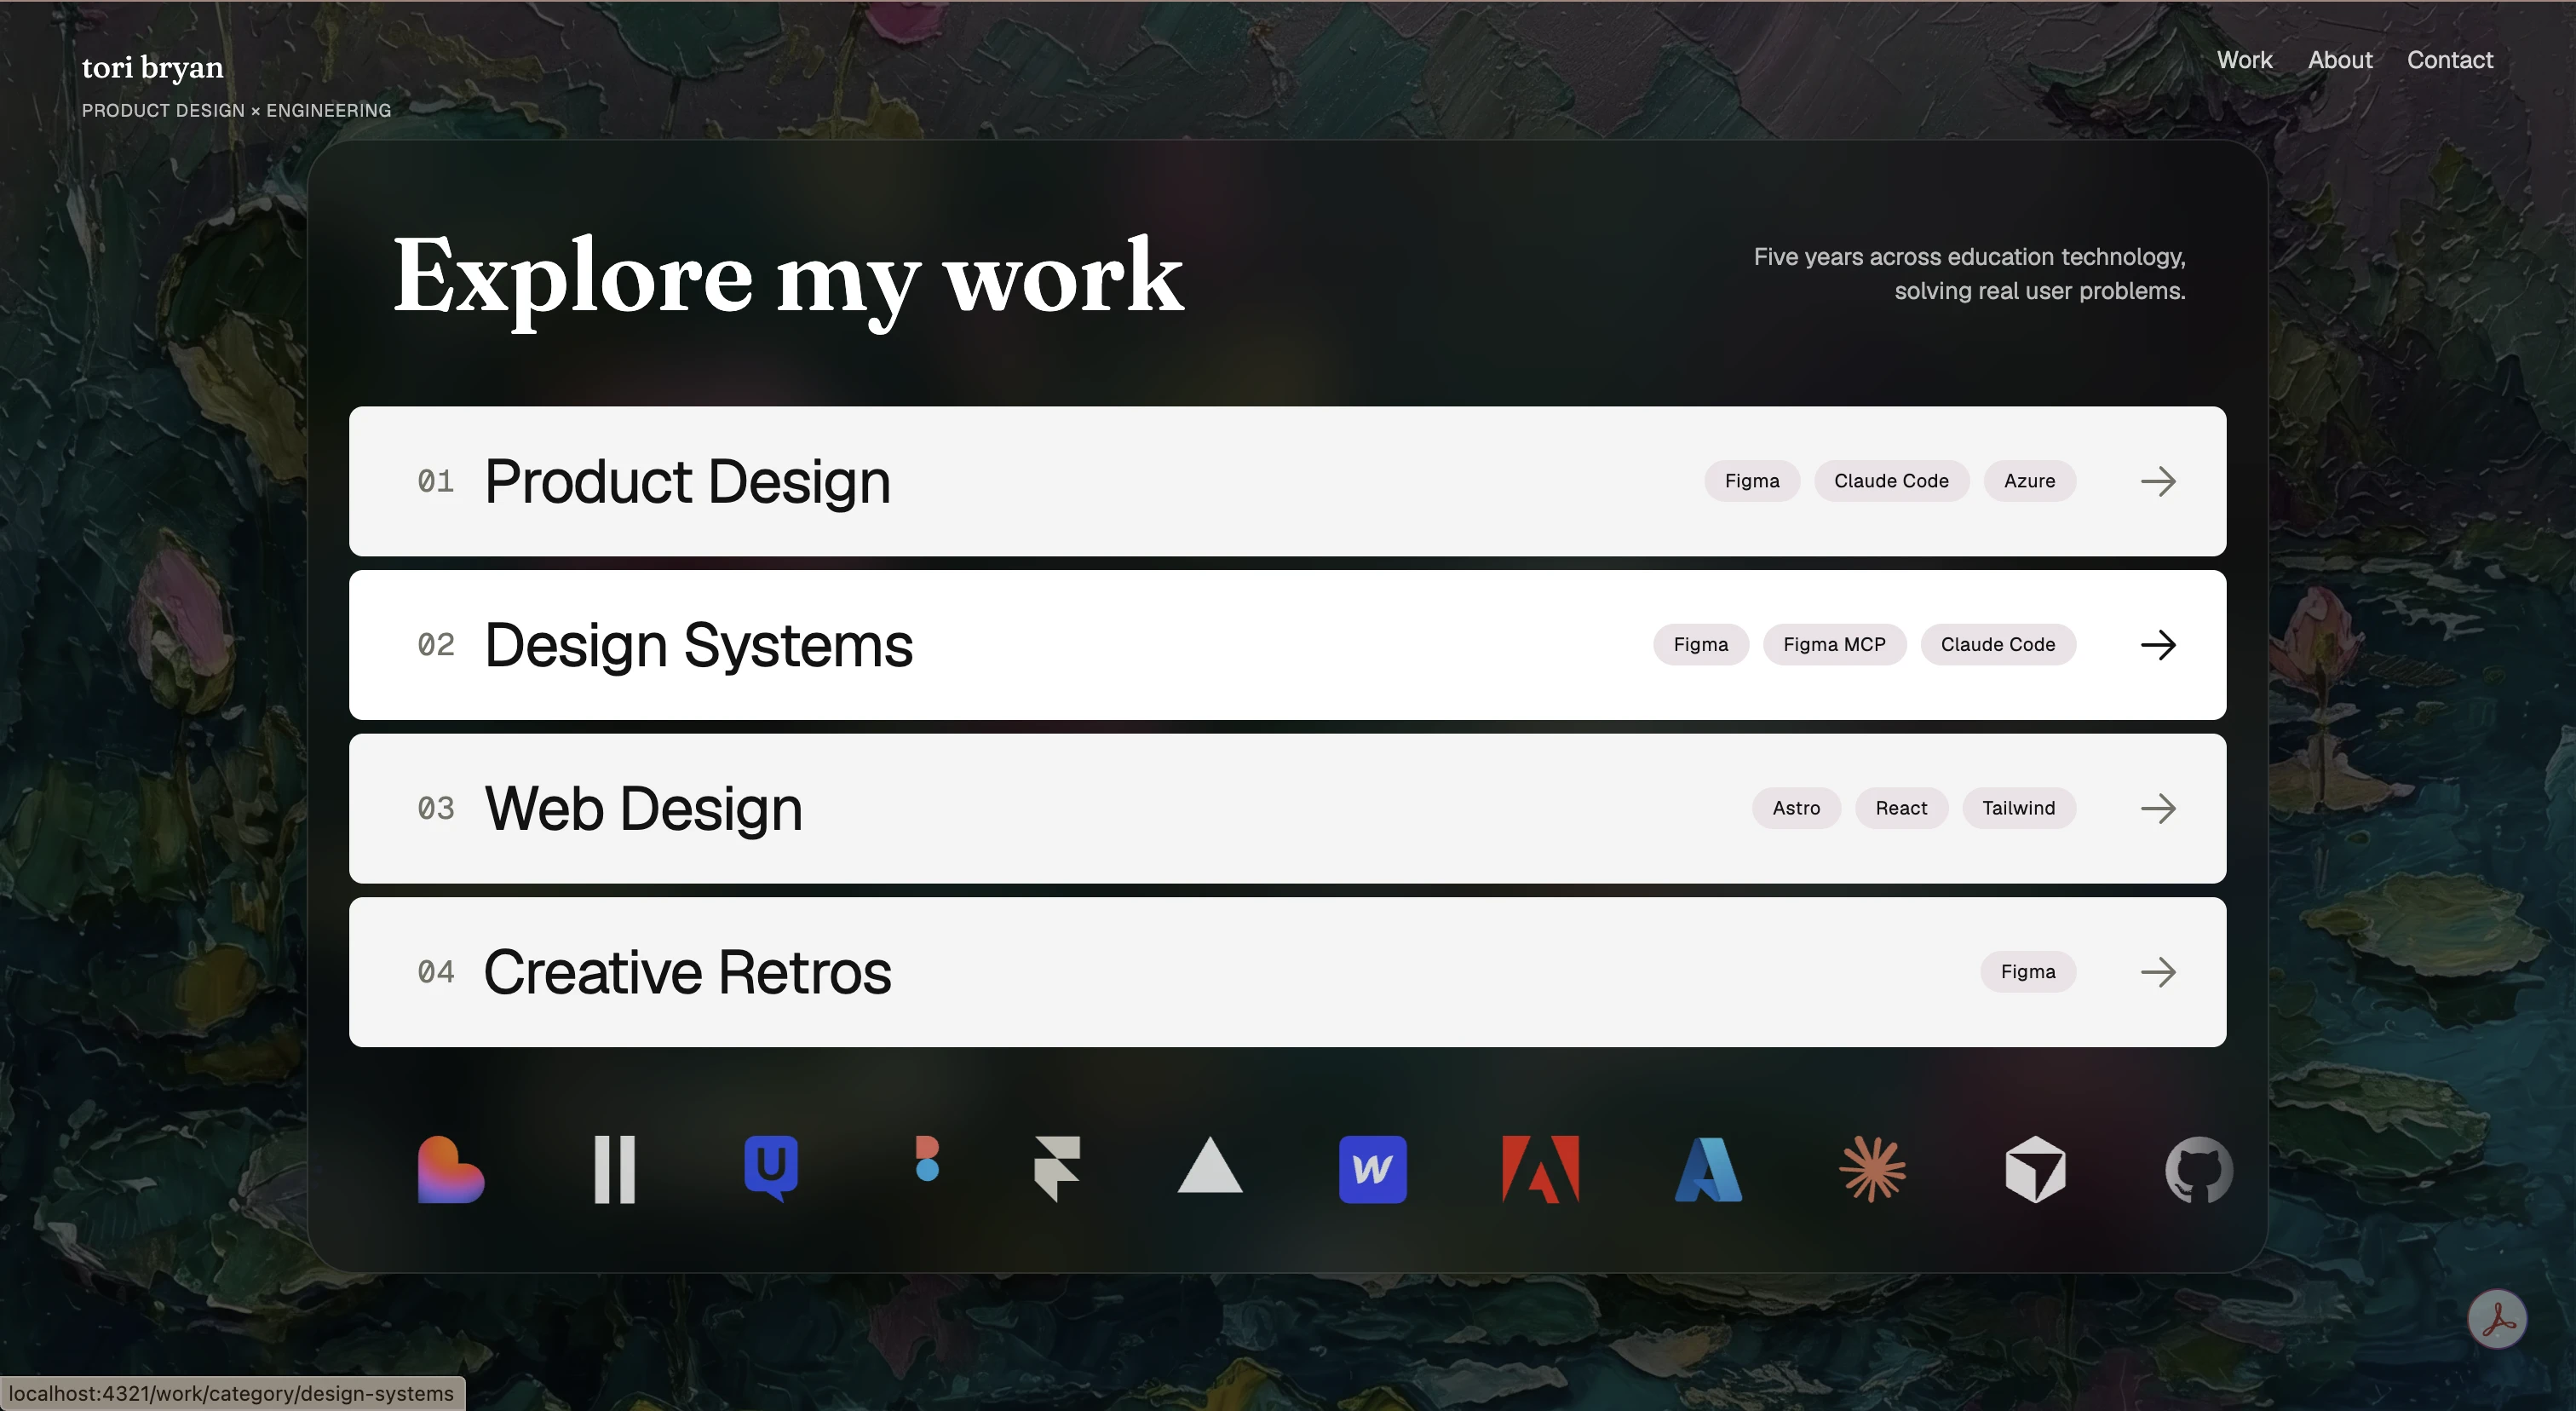This screenshot has width=2576, height=1411.
Task: Click the Astro tag
Action: (x=1796, y=808)
